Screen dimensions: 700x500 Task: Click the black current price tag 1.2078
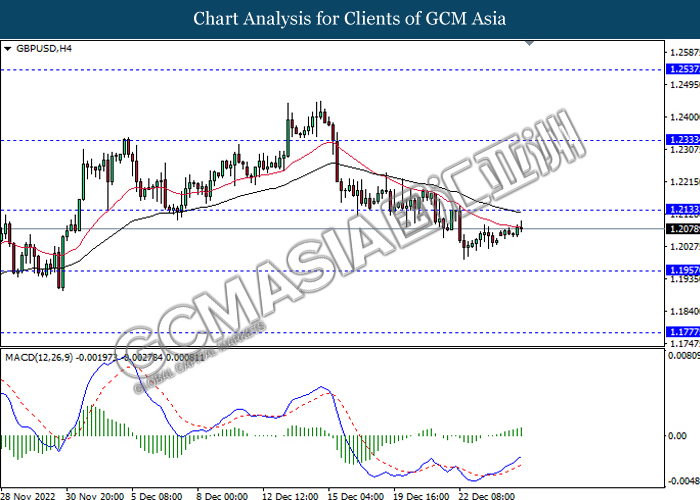pyautogui.click(x=683, y=229)
